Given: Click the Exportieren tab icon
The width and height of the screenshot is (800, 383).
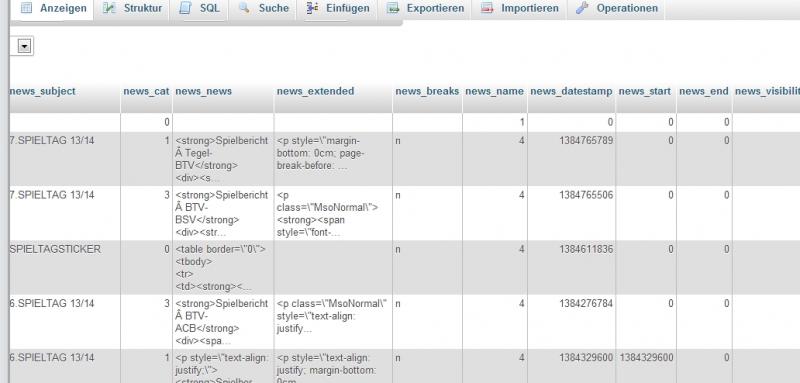Looking at the screenshot, I should point(392,8).
